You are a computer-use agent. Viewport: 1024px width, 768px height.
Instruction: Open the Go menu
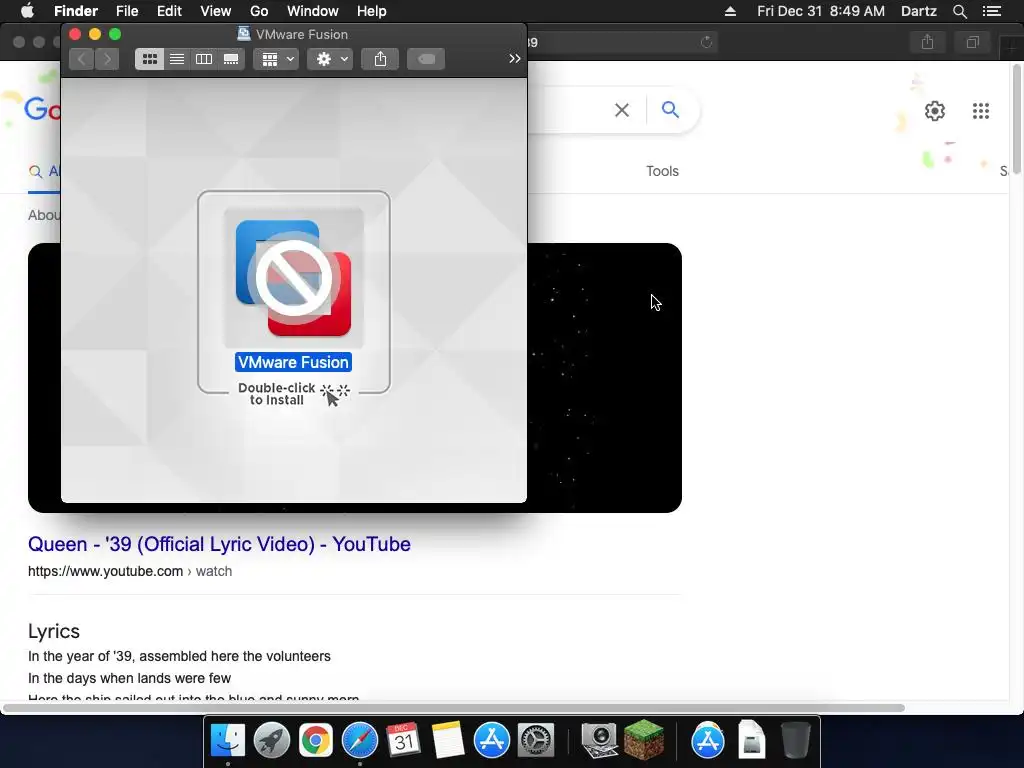coord(259,11)
